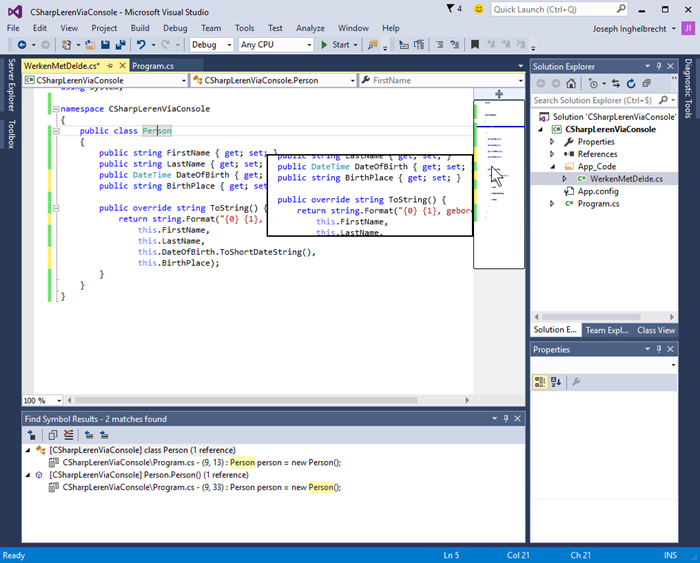
Task: Click the Start debugging button
Action: (x=336, y=45)
